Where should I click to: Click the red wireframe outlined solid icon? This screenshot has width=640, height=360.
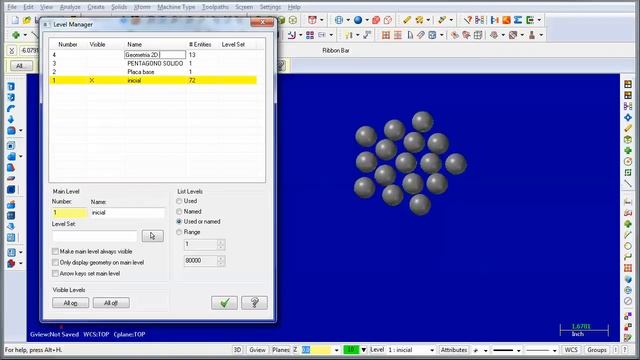tap(388, 20)
